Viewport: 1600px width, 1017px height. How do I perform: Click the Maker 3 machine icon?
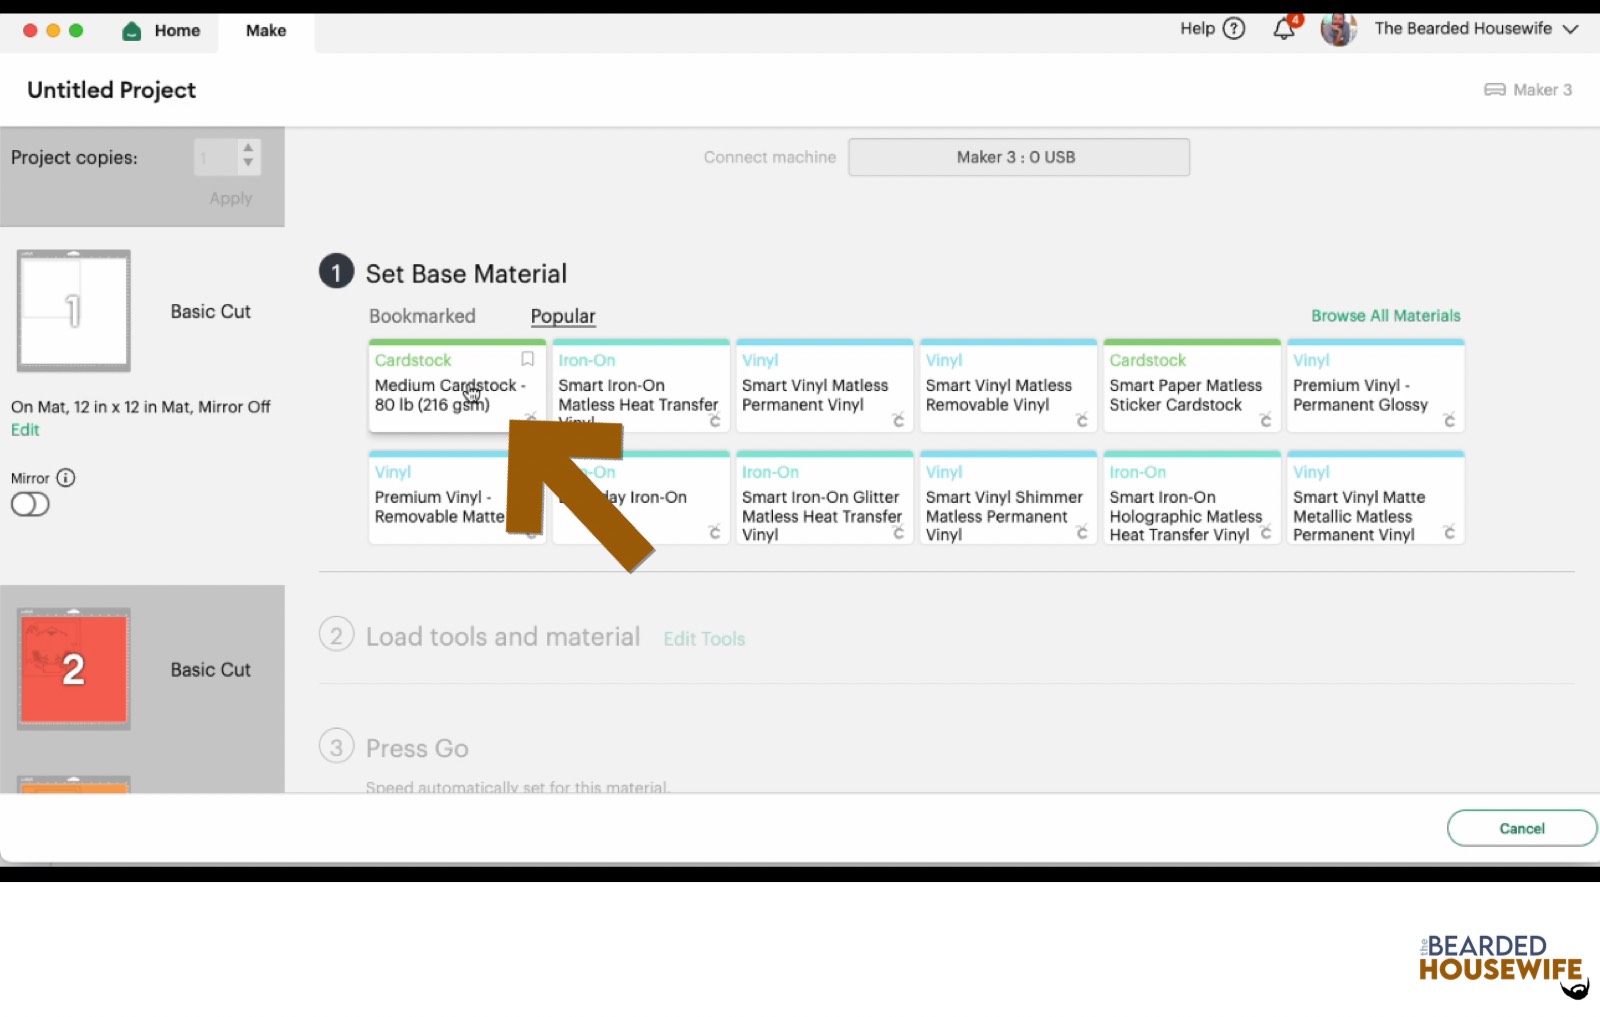[x=1495, y=90]
